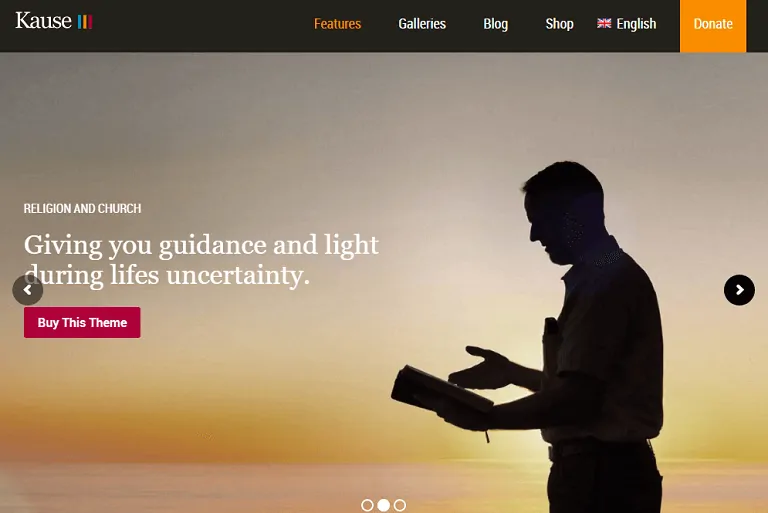Open the Blog menu item
768x513 pixels.
pos(496,24)
